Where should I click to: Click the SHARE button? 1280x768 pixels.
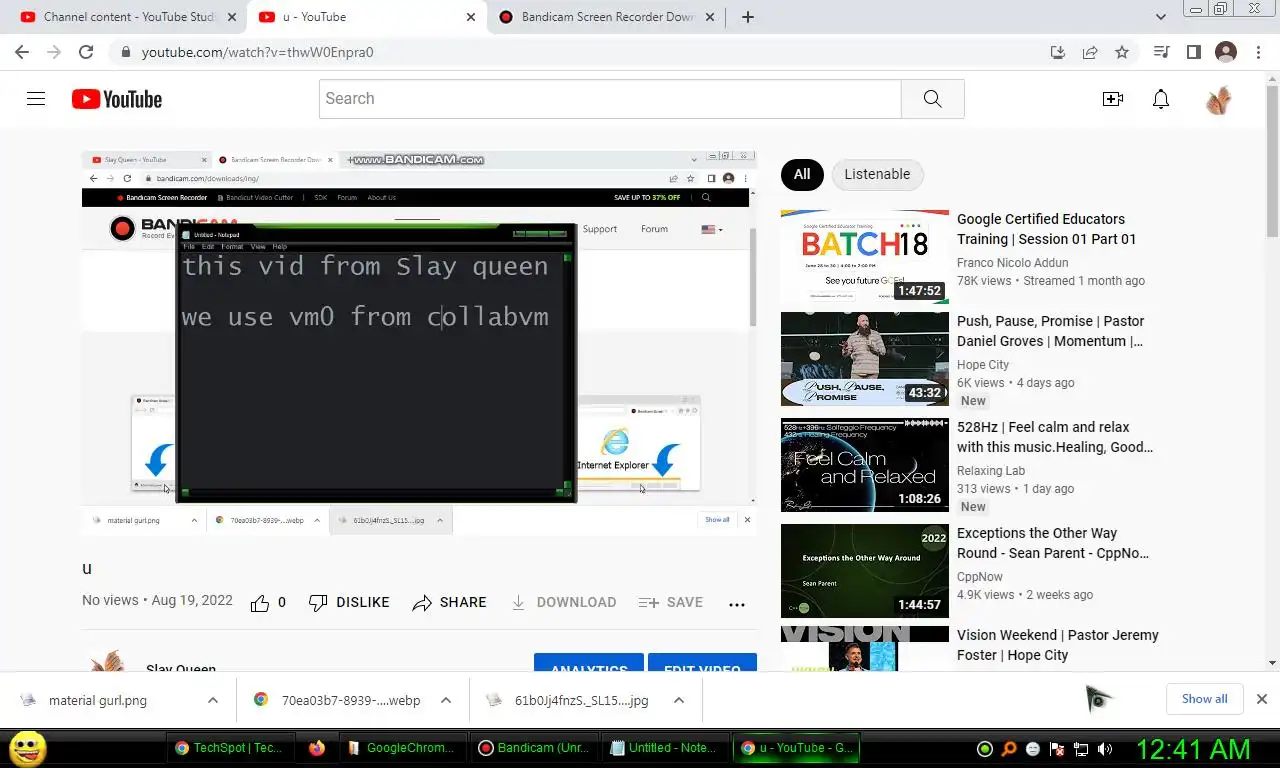click(x=449, y=603)
